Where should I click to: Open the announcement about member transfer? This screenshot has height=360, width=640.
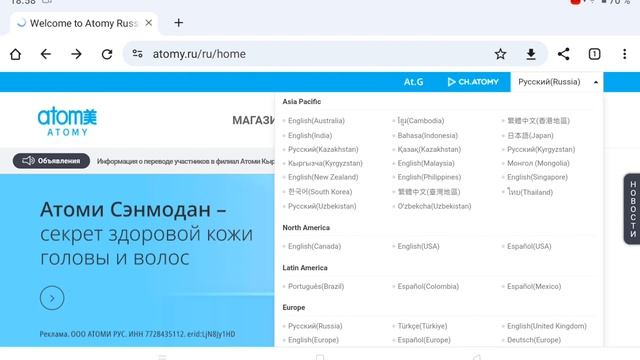point(186,161)
